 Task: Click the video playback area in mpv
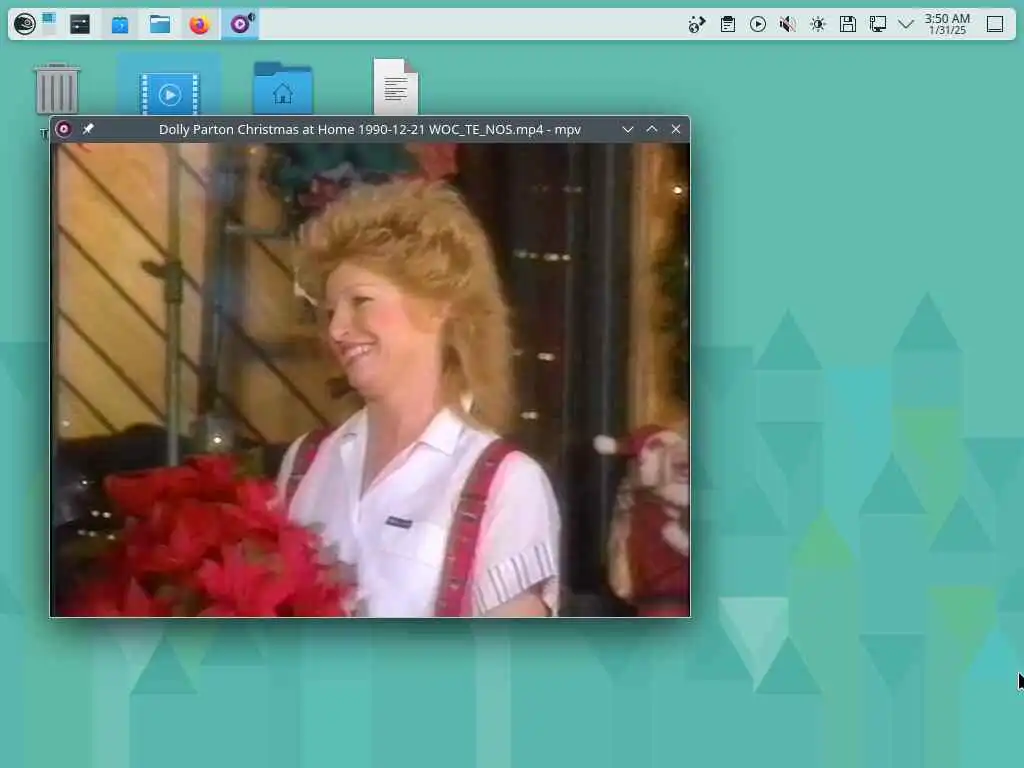pyautogui.click(x=370, y=380)
